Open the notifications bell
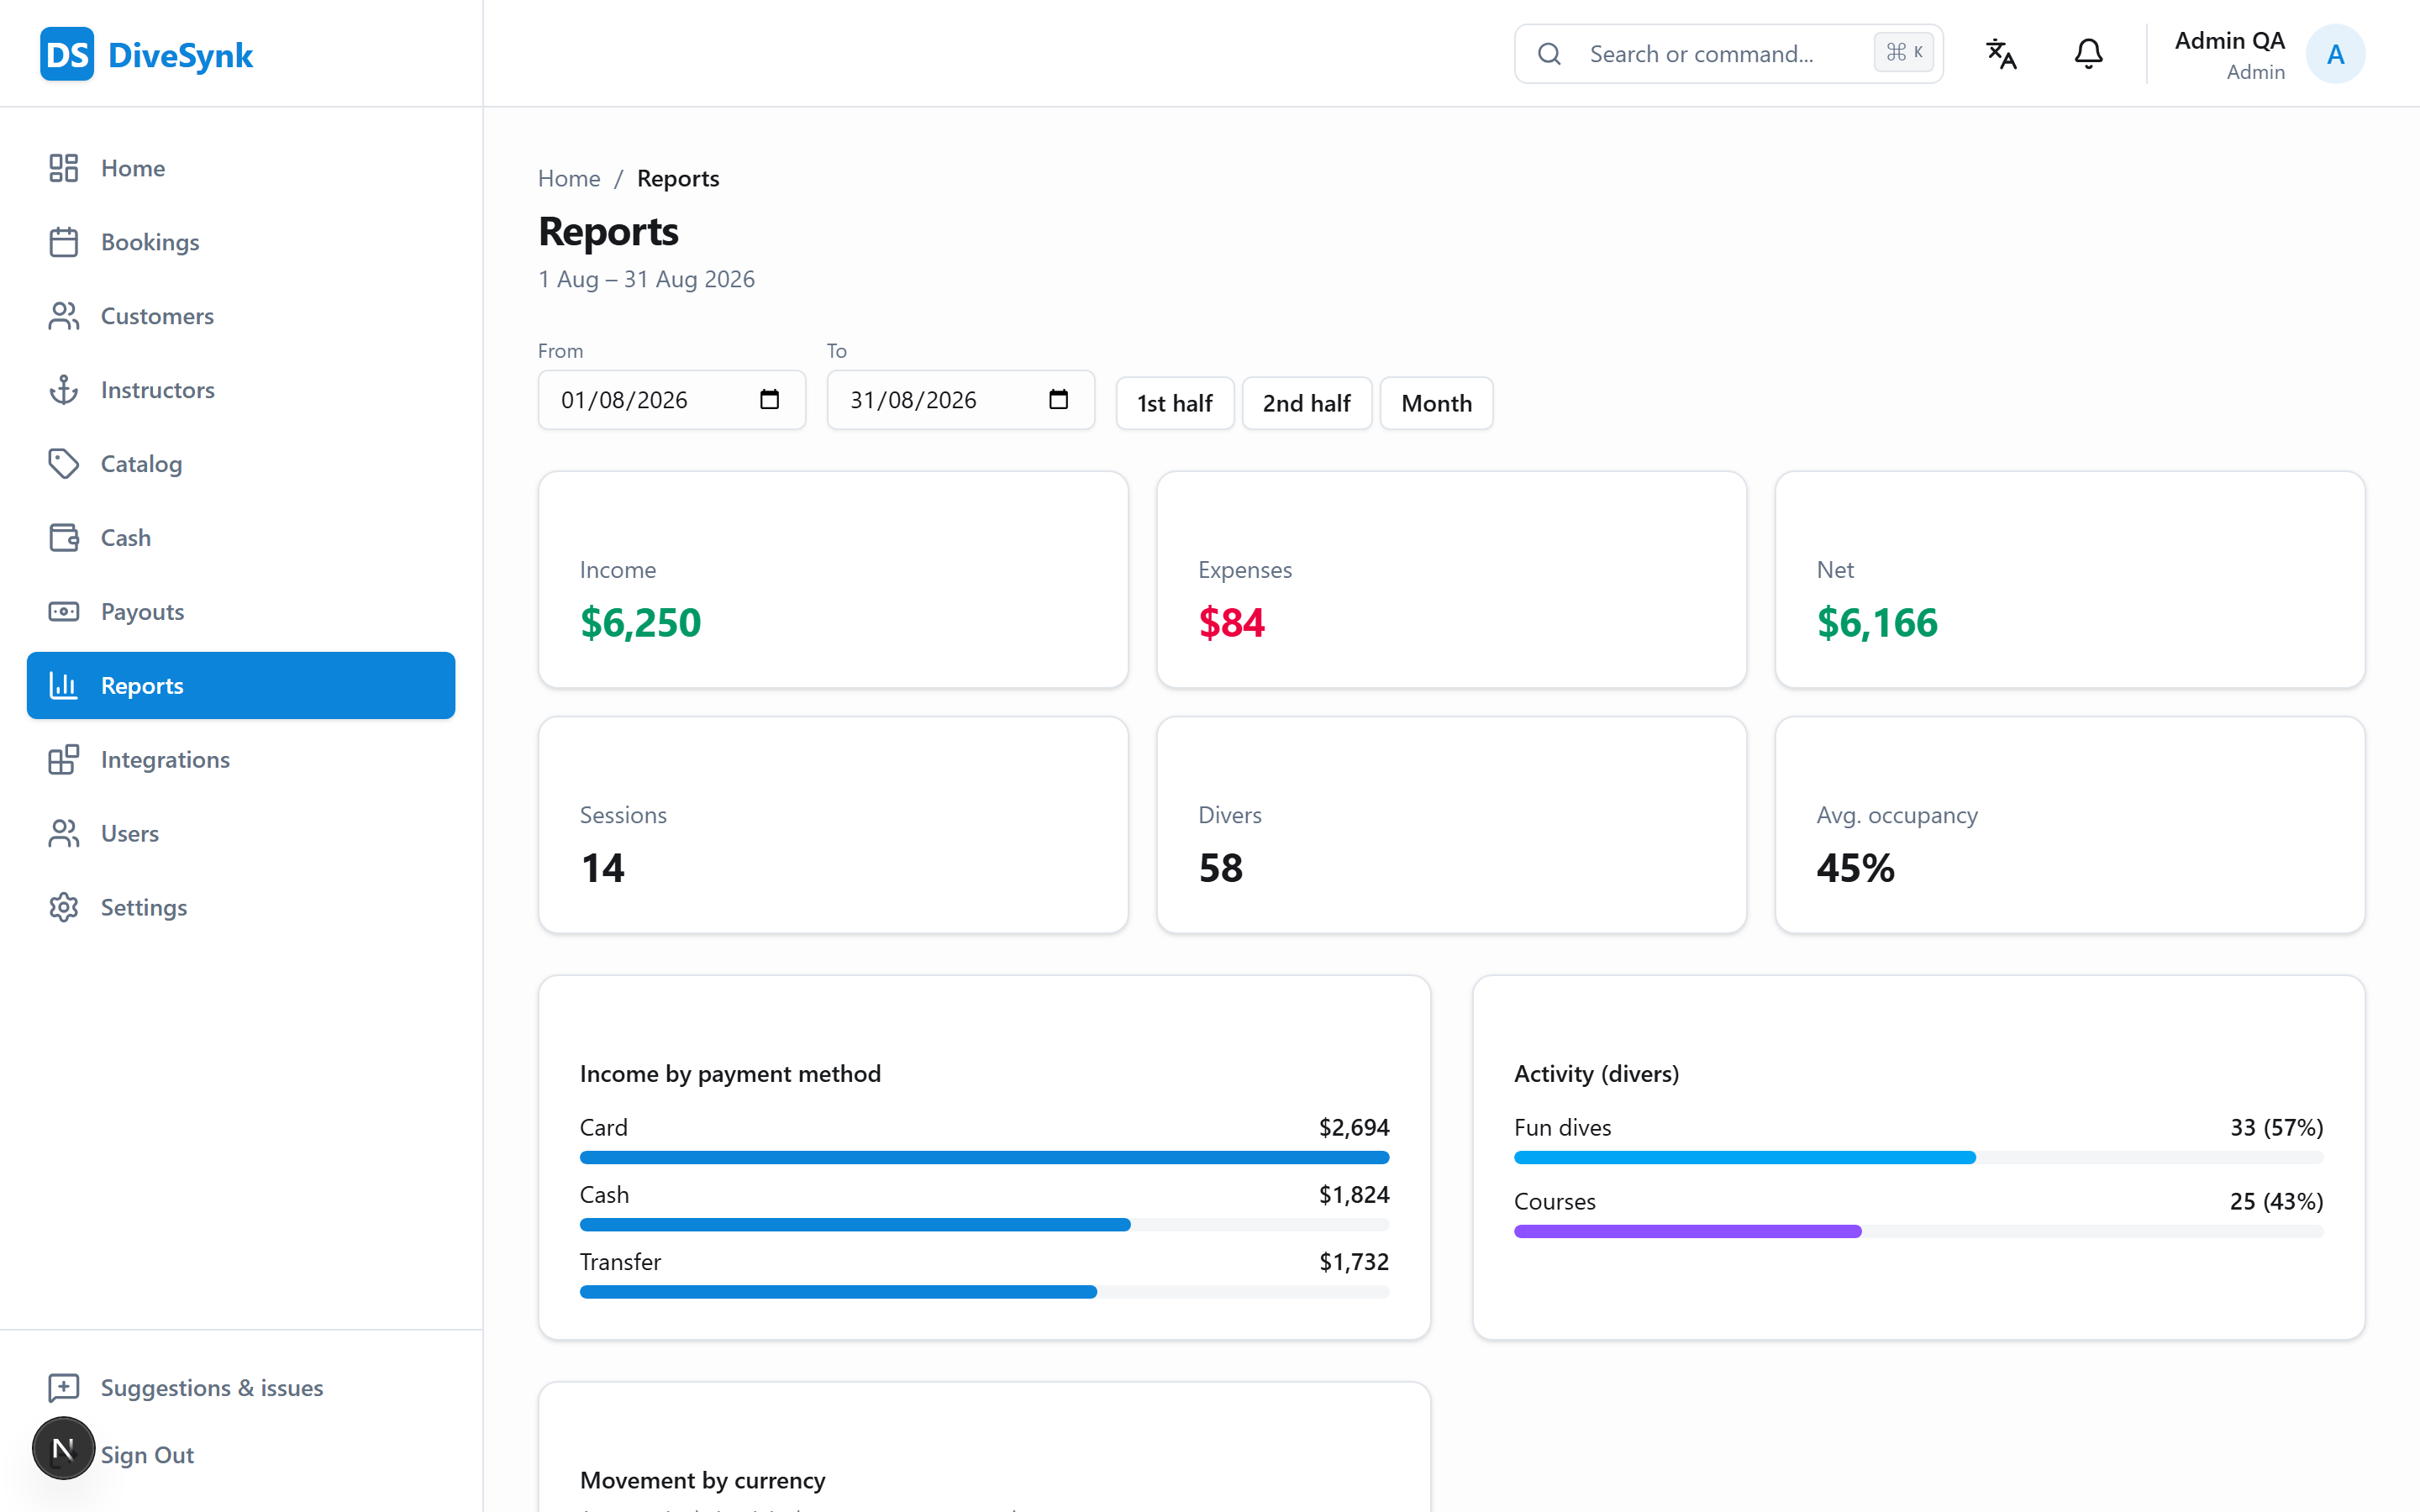Image resolution: width=2420 pixels, height=1512 pixels. [2088, 54]
